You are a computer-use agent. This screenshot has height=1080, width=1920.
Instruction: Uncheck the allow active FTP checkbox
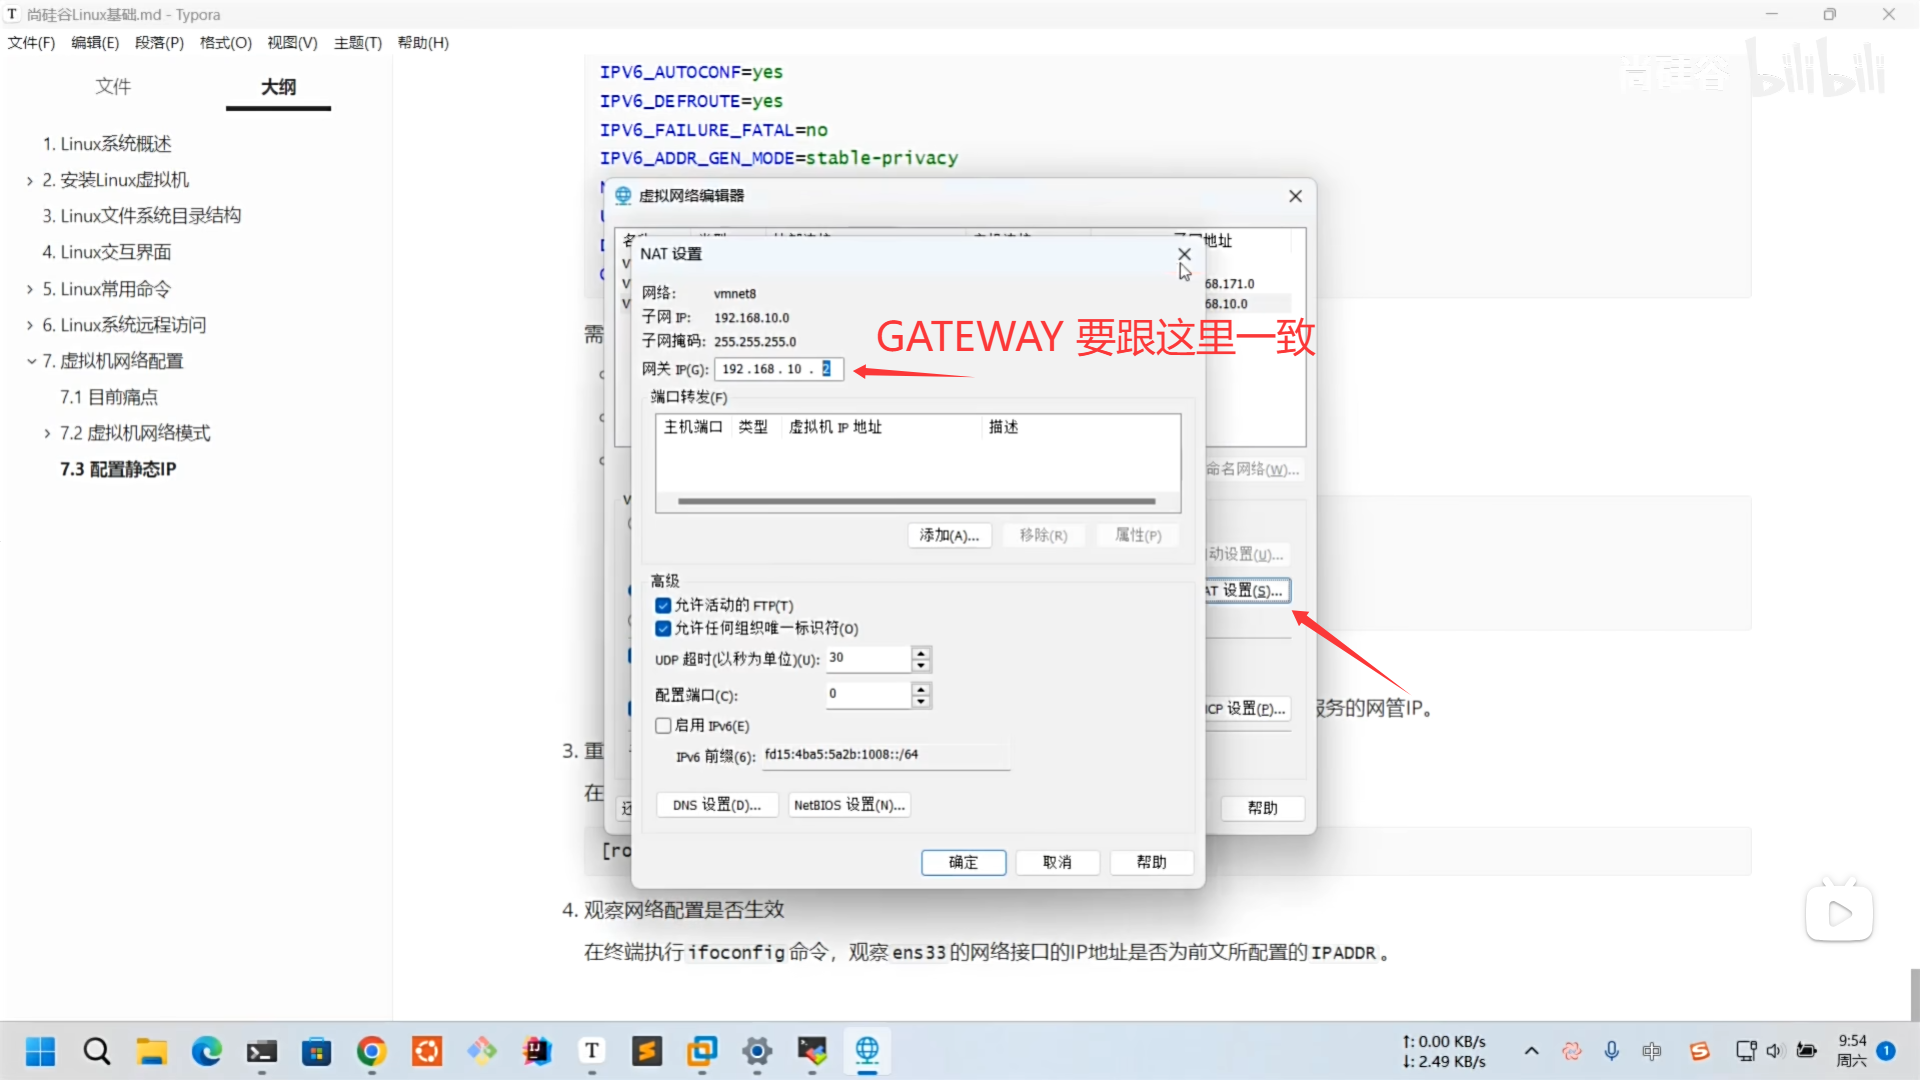pyautogui.click(x=663, y=605)
